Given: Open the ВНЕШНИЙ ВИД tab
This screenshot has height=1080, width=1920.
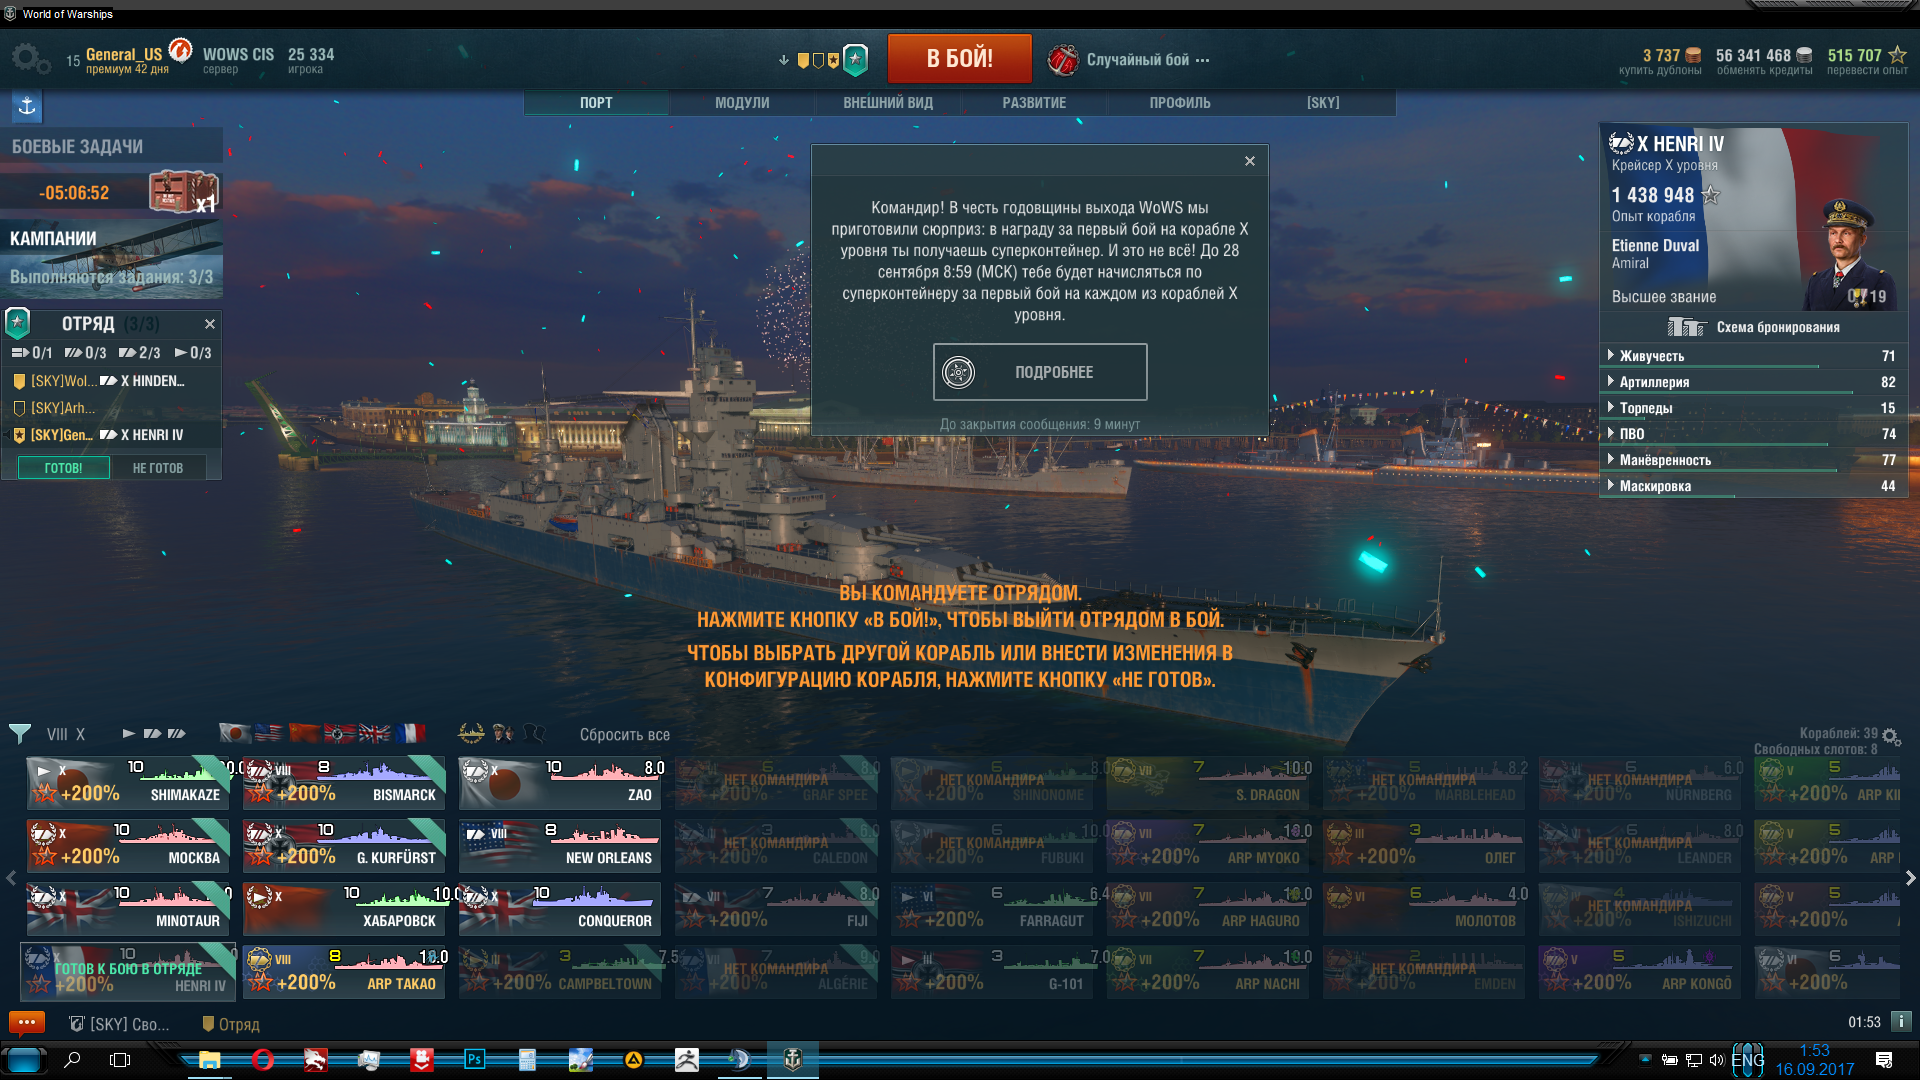Looking at the screenshot, I should click(x=888, y=103).
